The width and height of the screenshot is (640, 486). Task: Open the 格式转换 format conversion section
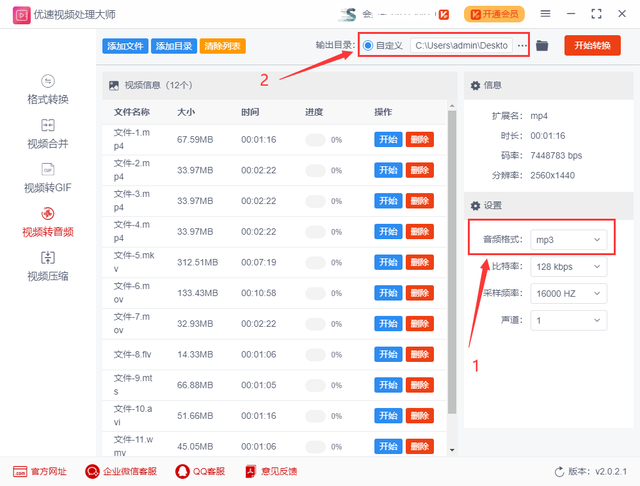(x=48, y=90)
